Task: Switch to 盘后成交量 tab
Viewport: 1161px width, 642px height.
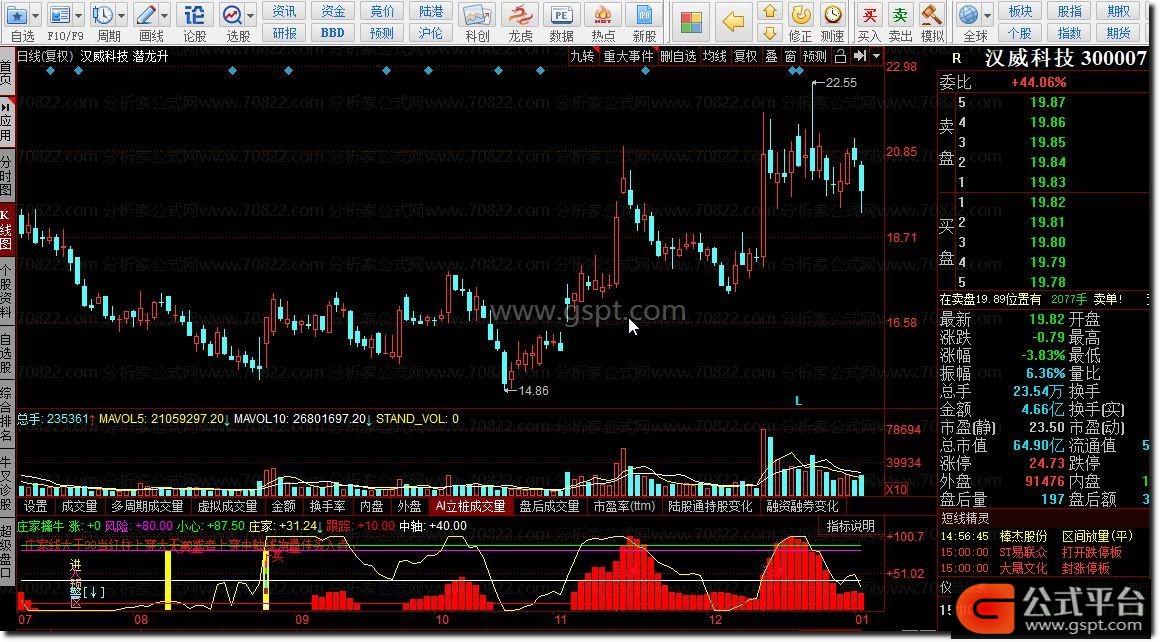Action: click(549, 506)
